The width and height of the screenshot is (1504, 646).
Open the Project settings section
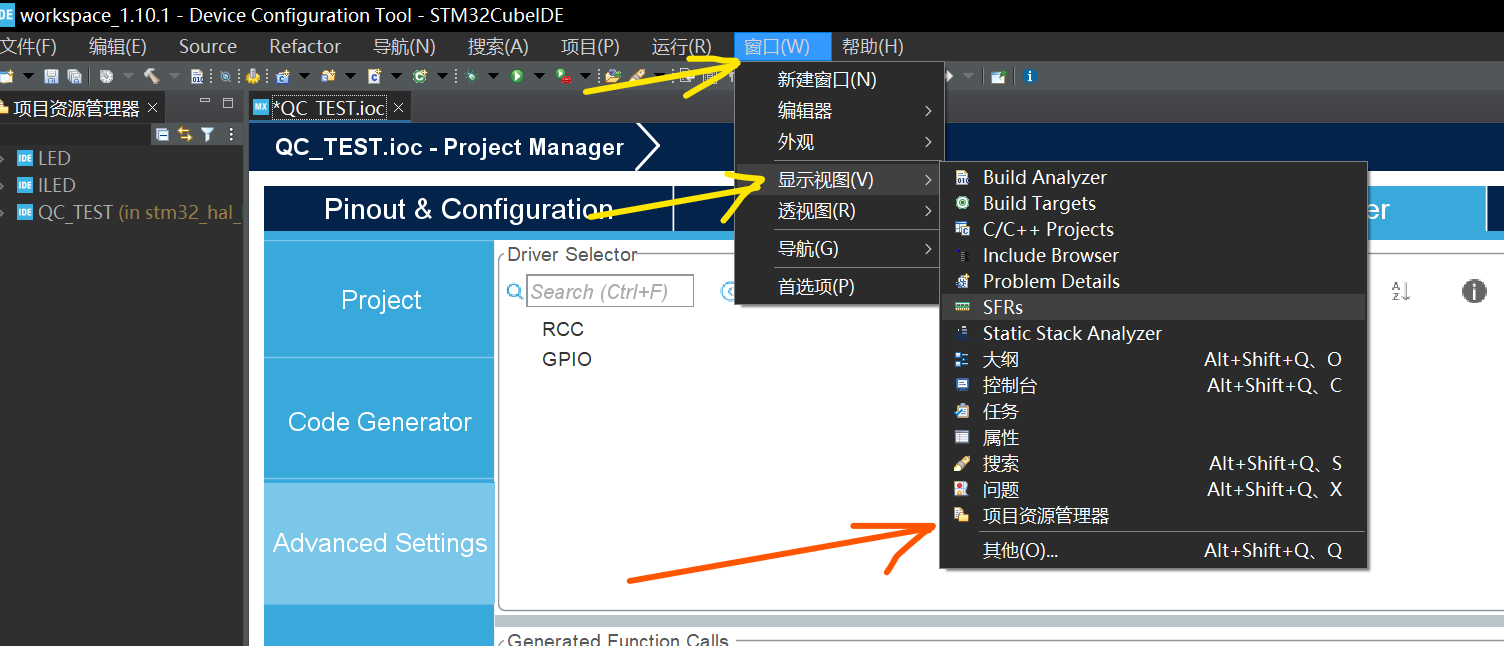coord(380,300)
